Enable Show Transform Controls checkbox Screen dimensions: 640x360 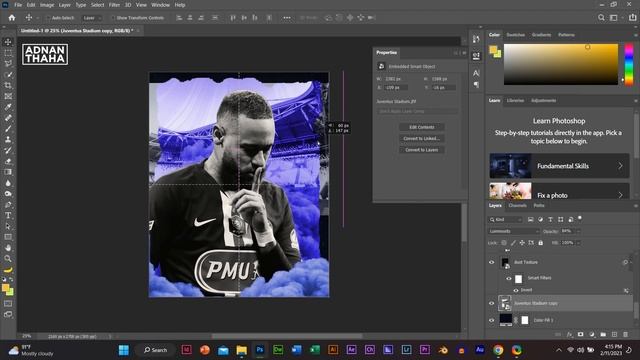click(x=113, y=18)
